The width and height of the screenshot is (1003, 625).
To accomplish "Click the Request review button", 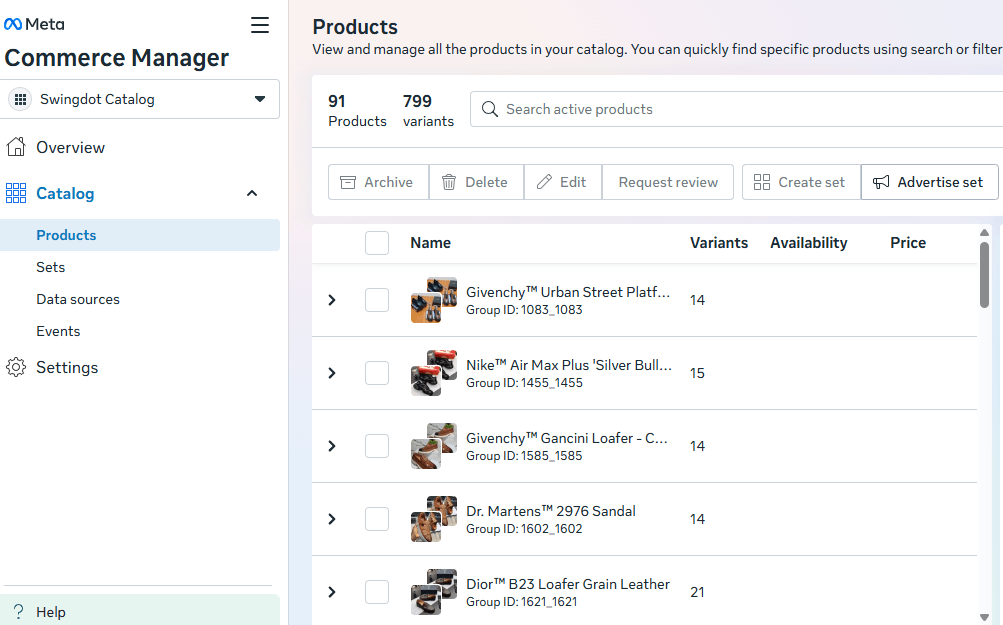I will click(x=668, y=182).
